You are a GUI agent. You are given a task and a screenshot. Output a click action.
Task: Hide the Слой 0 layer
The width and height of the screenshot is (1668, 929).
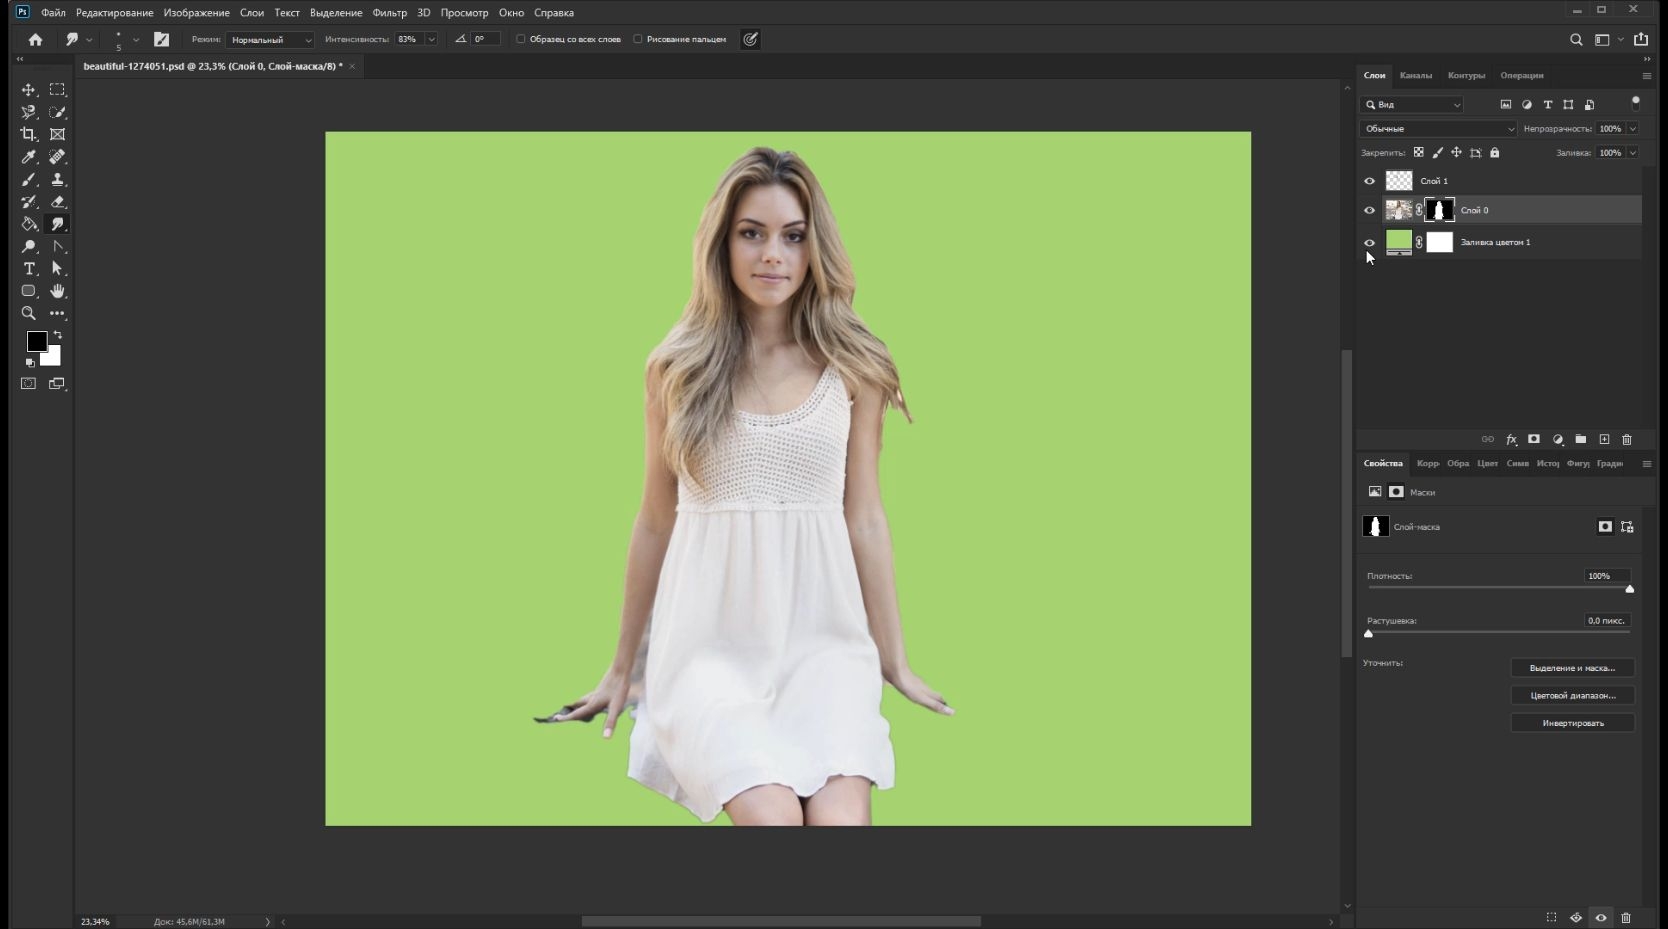point(1369,210)
